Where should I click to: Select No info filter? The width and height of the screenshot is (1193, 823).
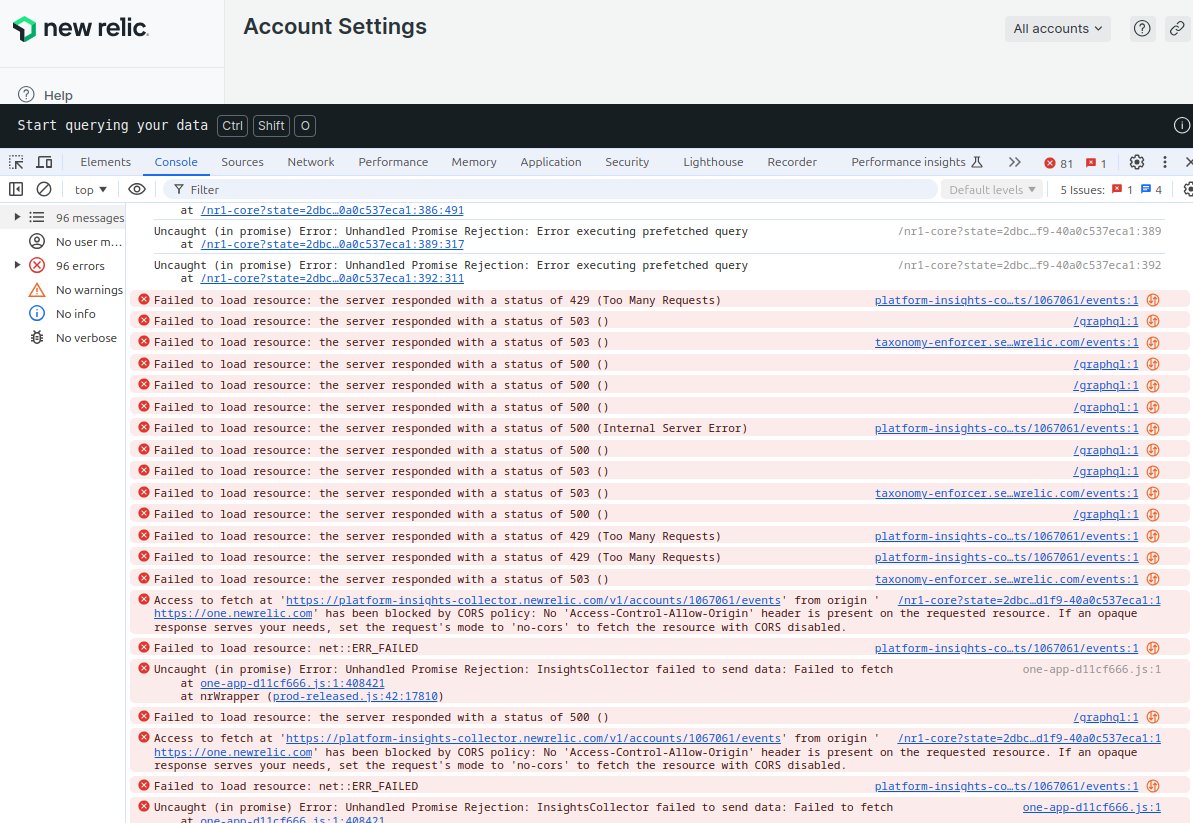tap(62, 313)
